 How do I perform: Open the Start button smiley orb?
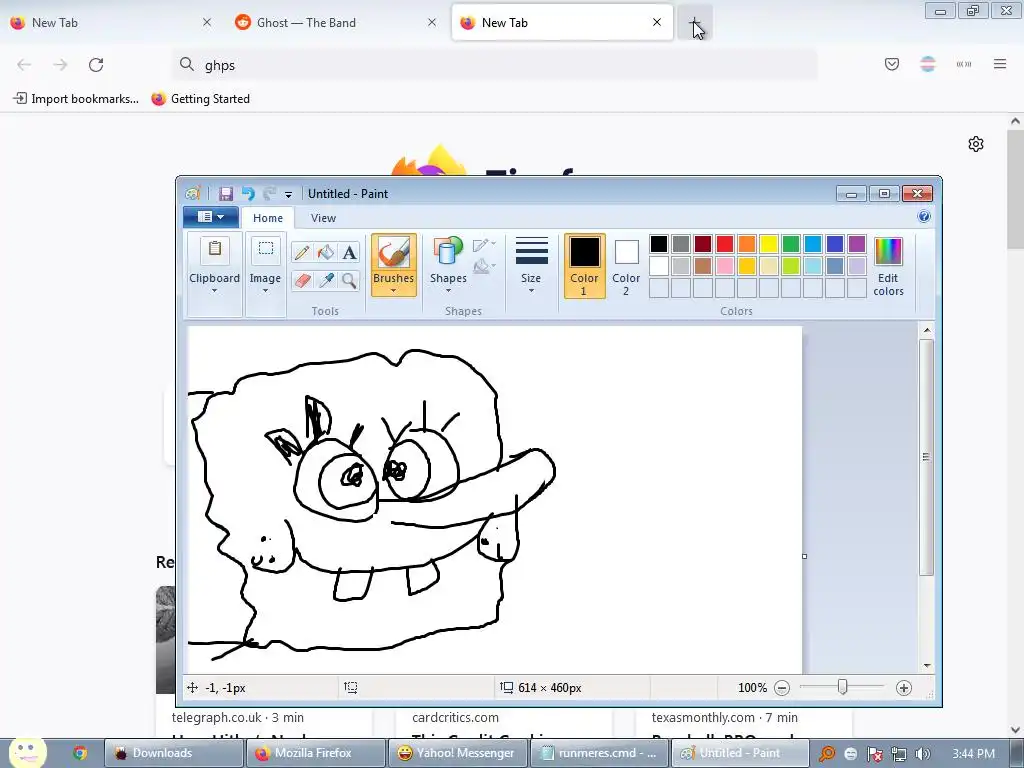click(x=27, y=752)
